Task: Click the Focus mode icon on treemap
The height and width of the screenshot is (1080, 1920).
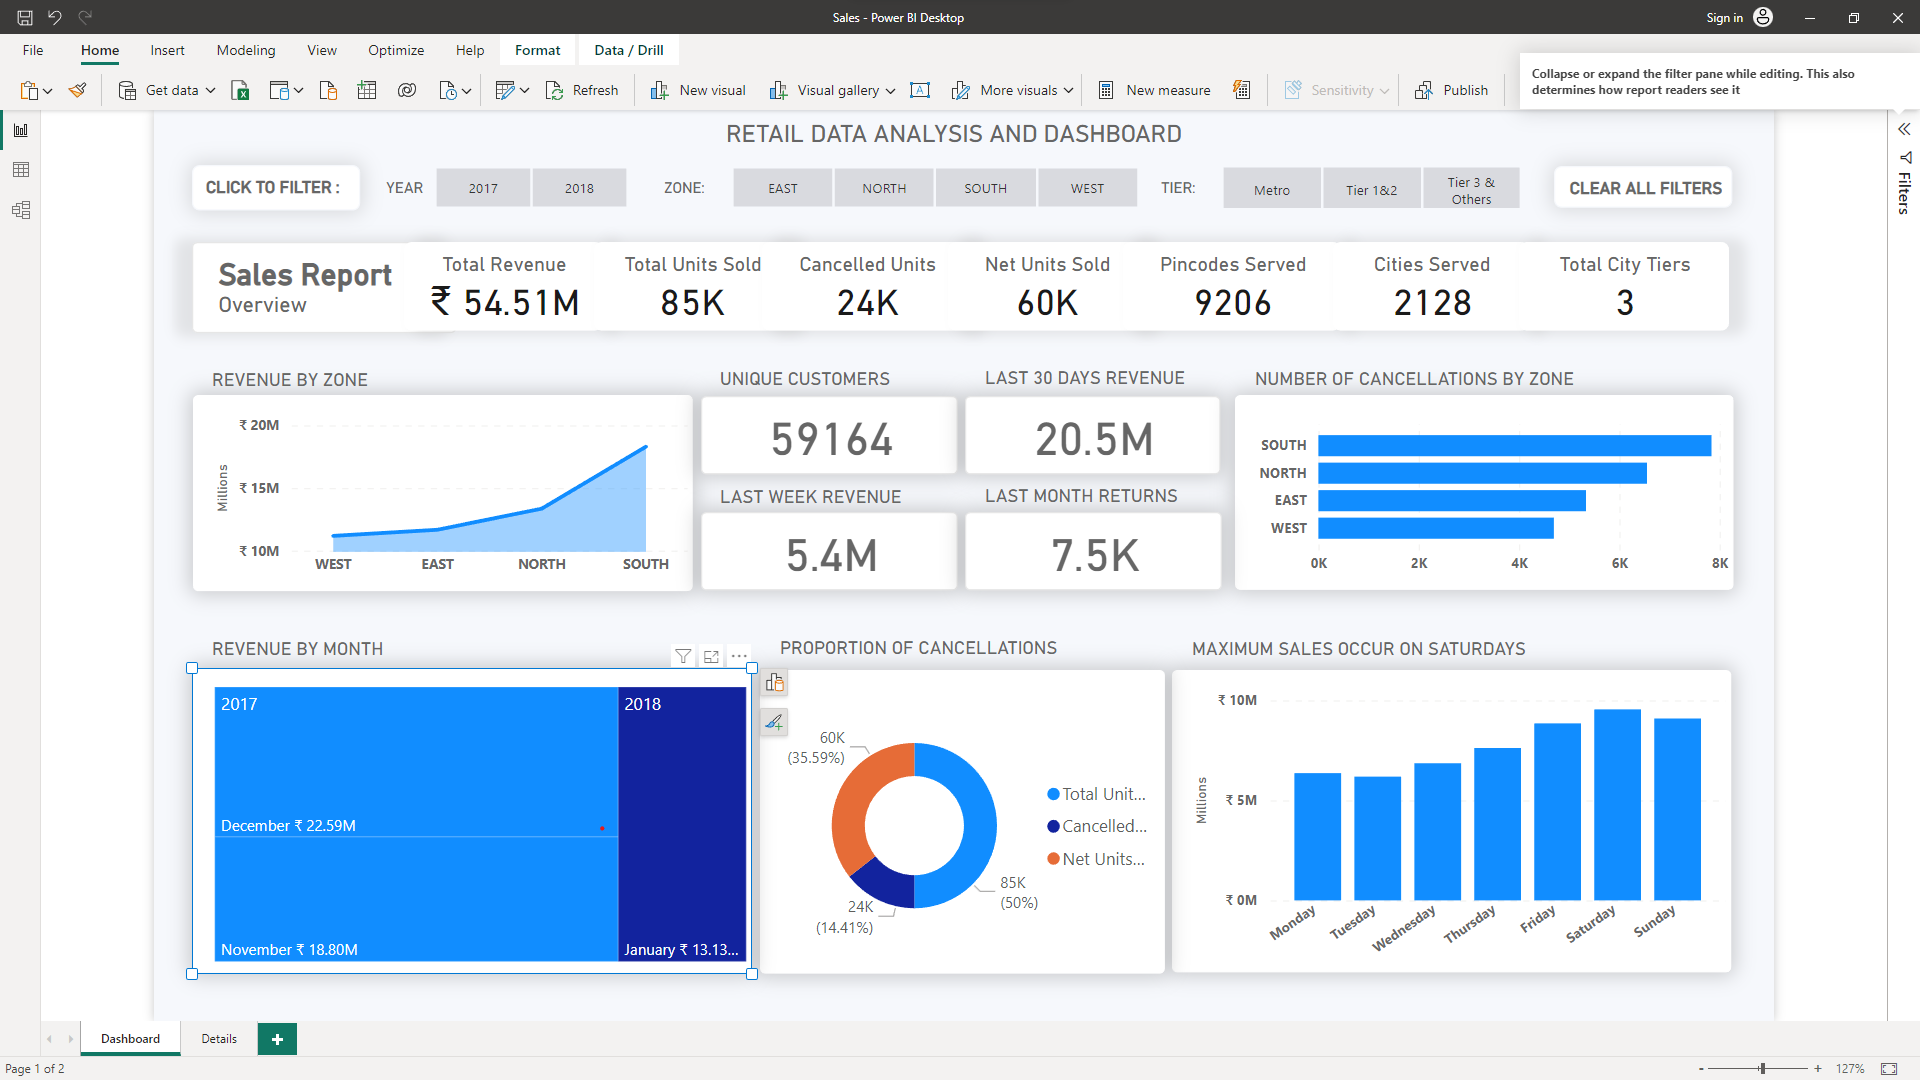Action: coord(711,657)
